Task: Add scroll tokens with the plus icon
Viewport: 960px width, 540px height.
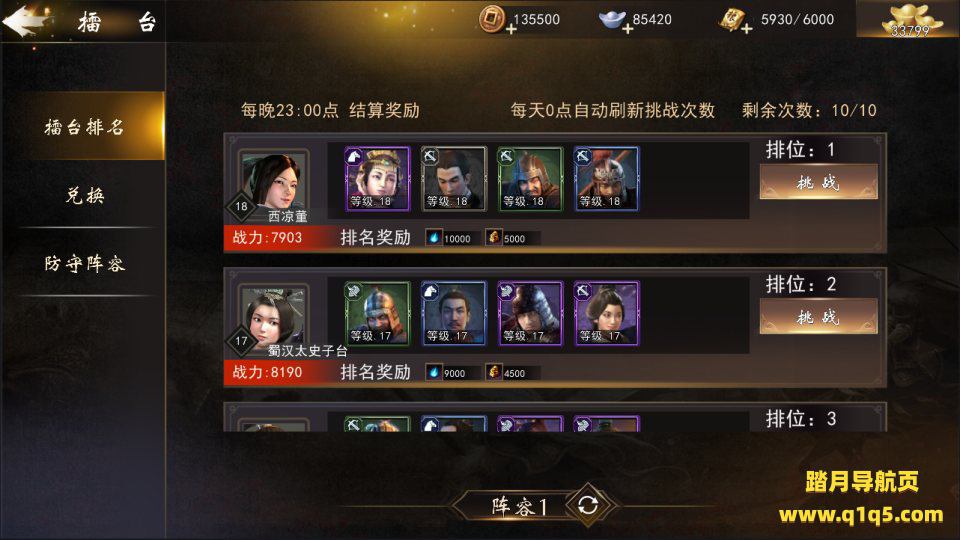Action: click(746, 29)
